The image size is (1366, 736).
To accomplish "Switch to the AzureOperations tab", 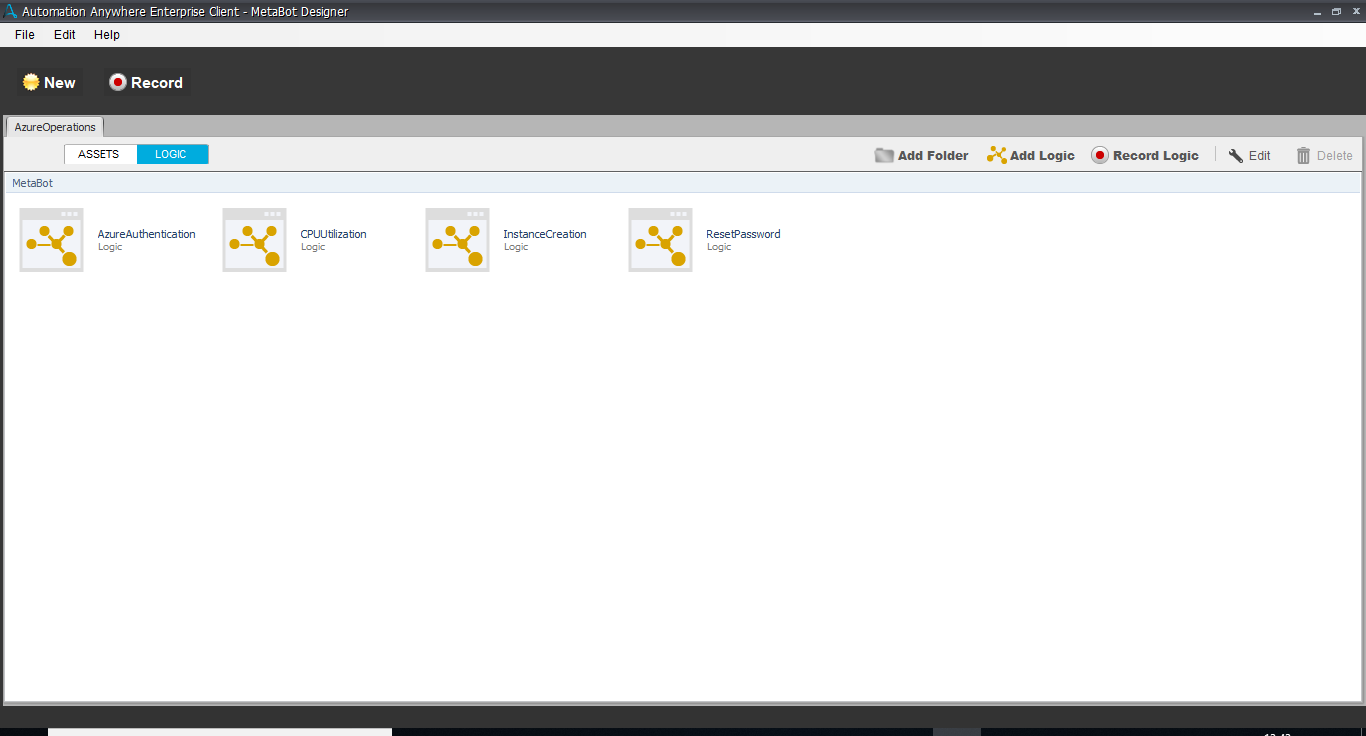I will [55, 127].
